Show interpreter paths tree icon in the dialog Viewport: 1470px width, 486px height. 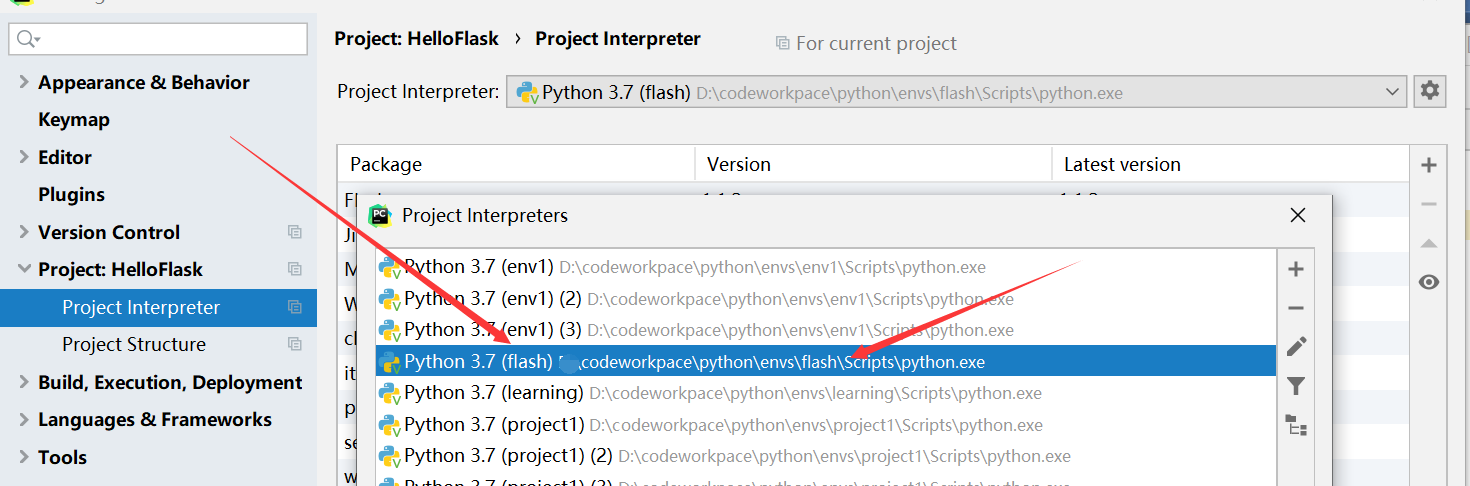1296,425
